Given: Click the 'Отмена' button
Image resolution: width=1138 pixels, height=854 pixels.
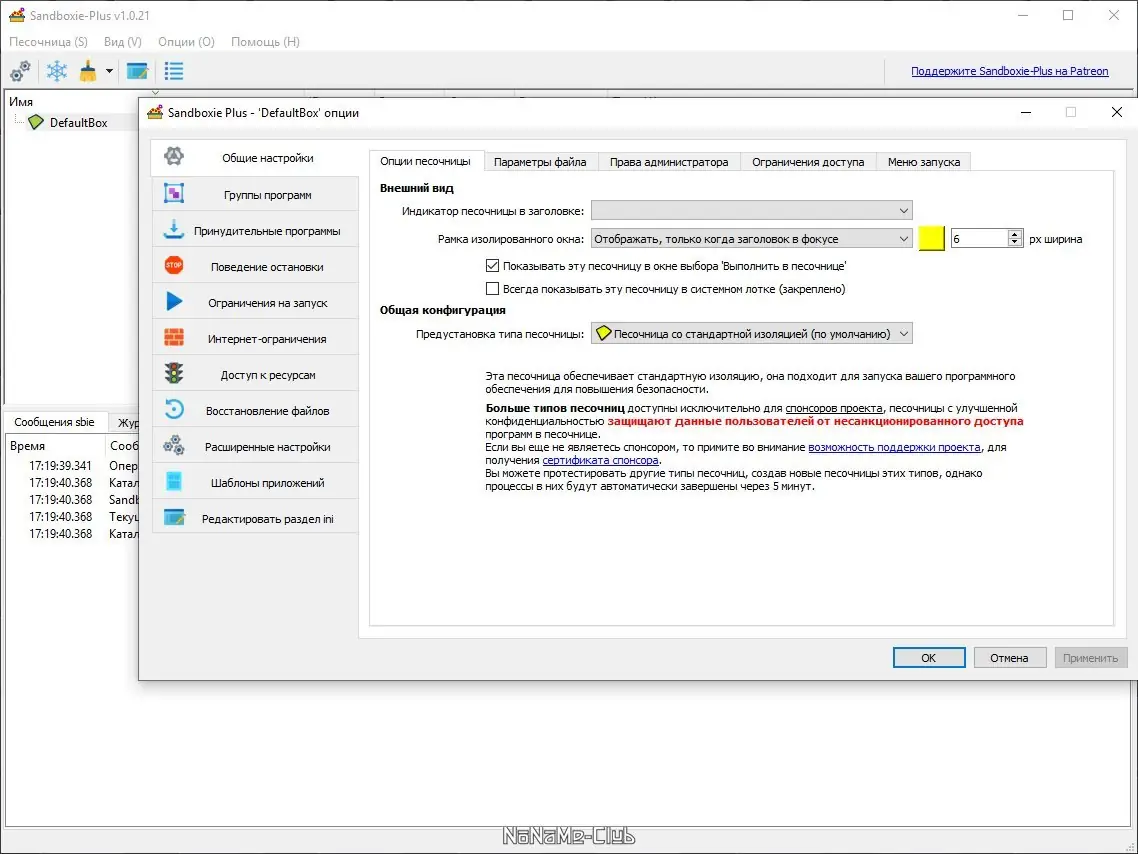Looking at the screenshot, I should click(1009, 657).
